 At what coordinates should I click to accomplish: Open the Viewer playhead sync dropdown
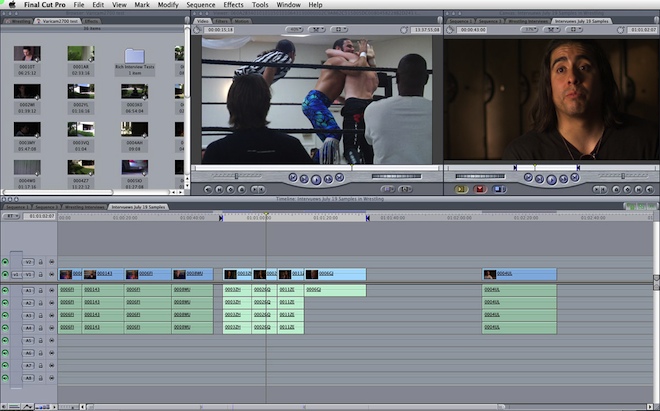point(317,30)
